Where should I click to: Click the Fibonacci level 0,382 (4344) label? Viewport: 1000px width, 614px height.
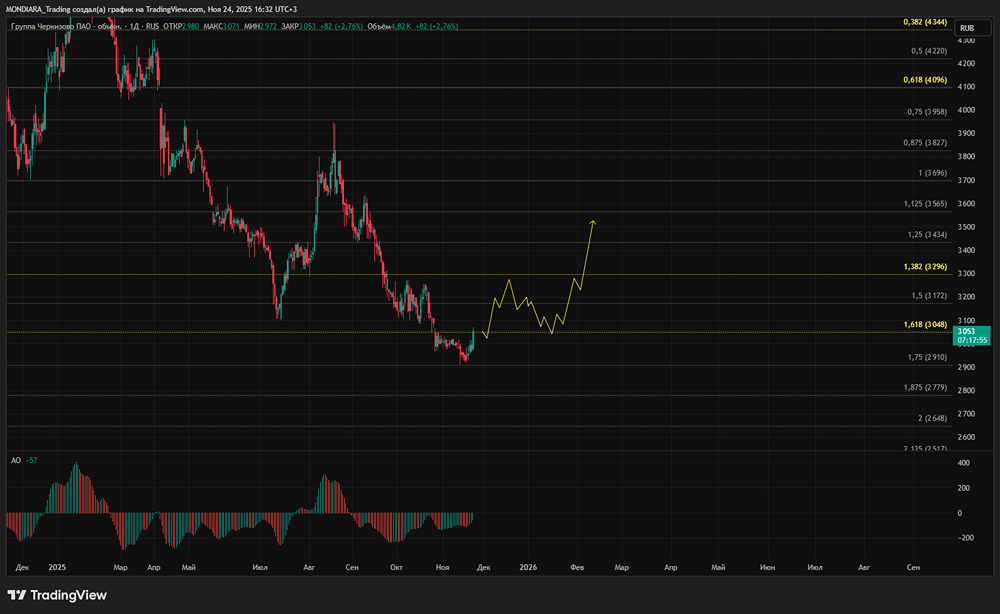(x=925, y=22)
